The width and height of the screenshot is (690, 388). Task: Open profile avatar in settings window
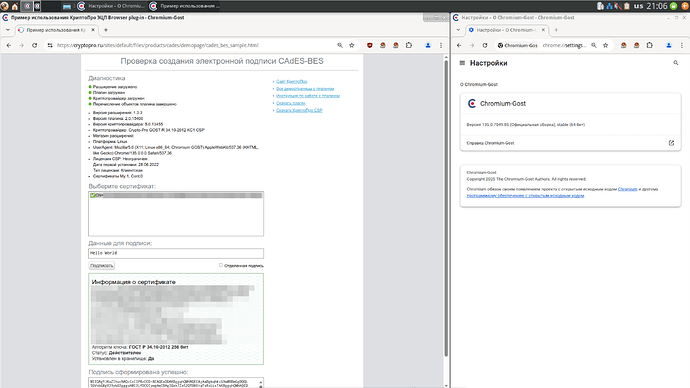click(x=668, y=45)
